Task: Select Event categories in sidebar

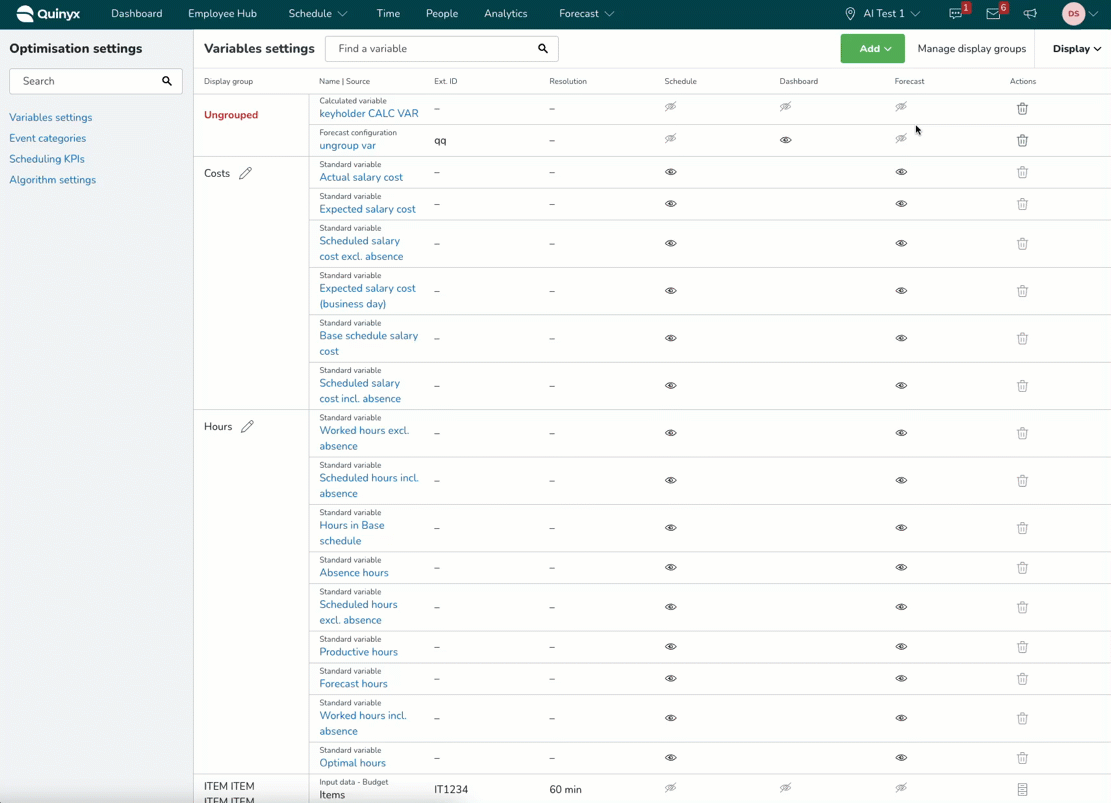Action: point(47,138)
